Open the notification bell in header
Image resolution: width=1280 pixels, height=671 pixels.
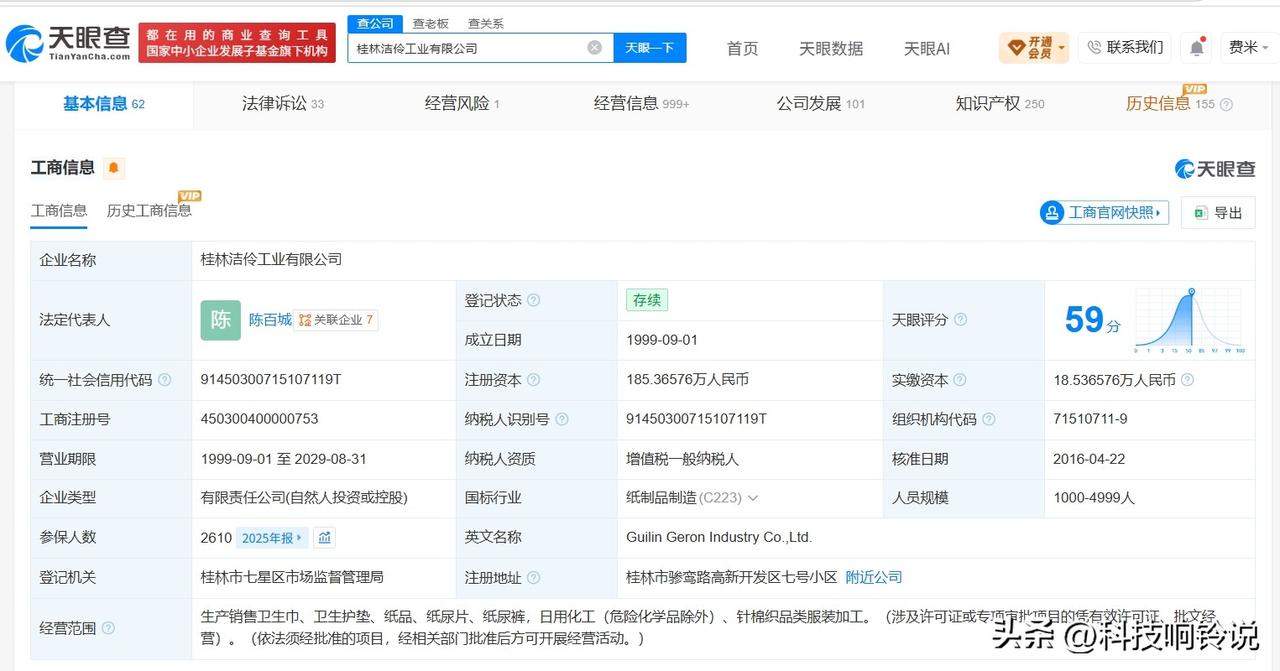[x=1197, y=47]
